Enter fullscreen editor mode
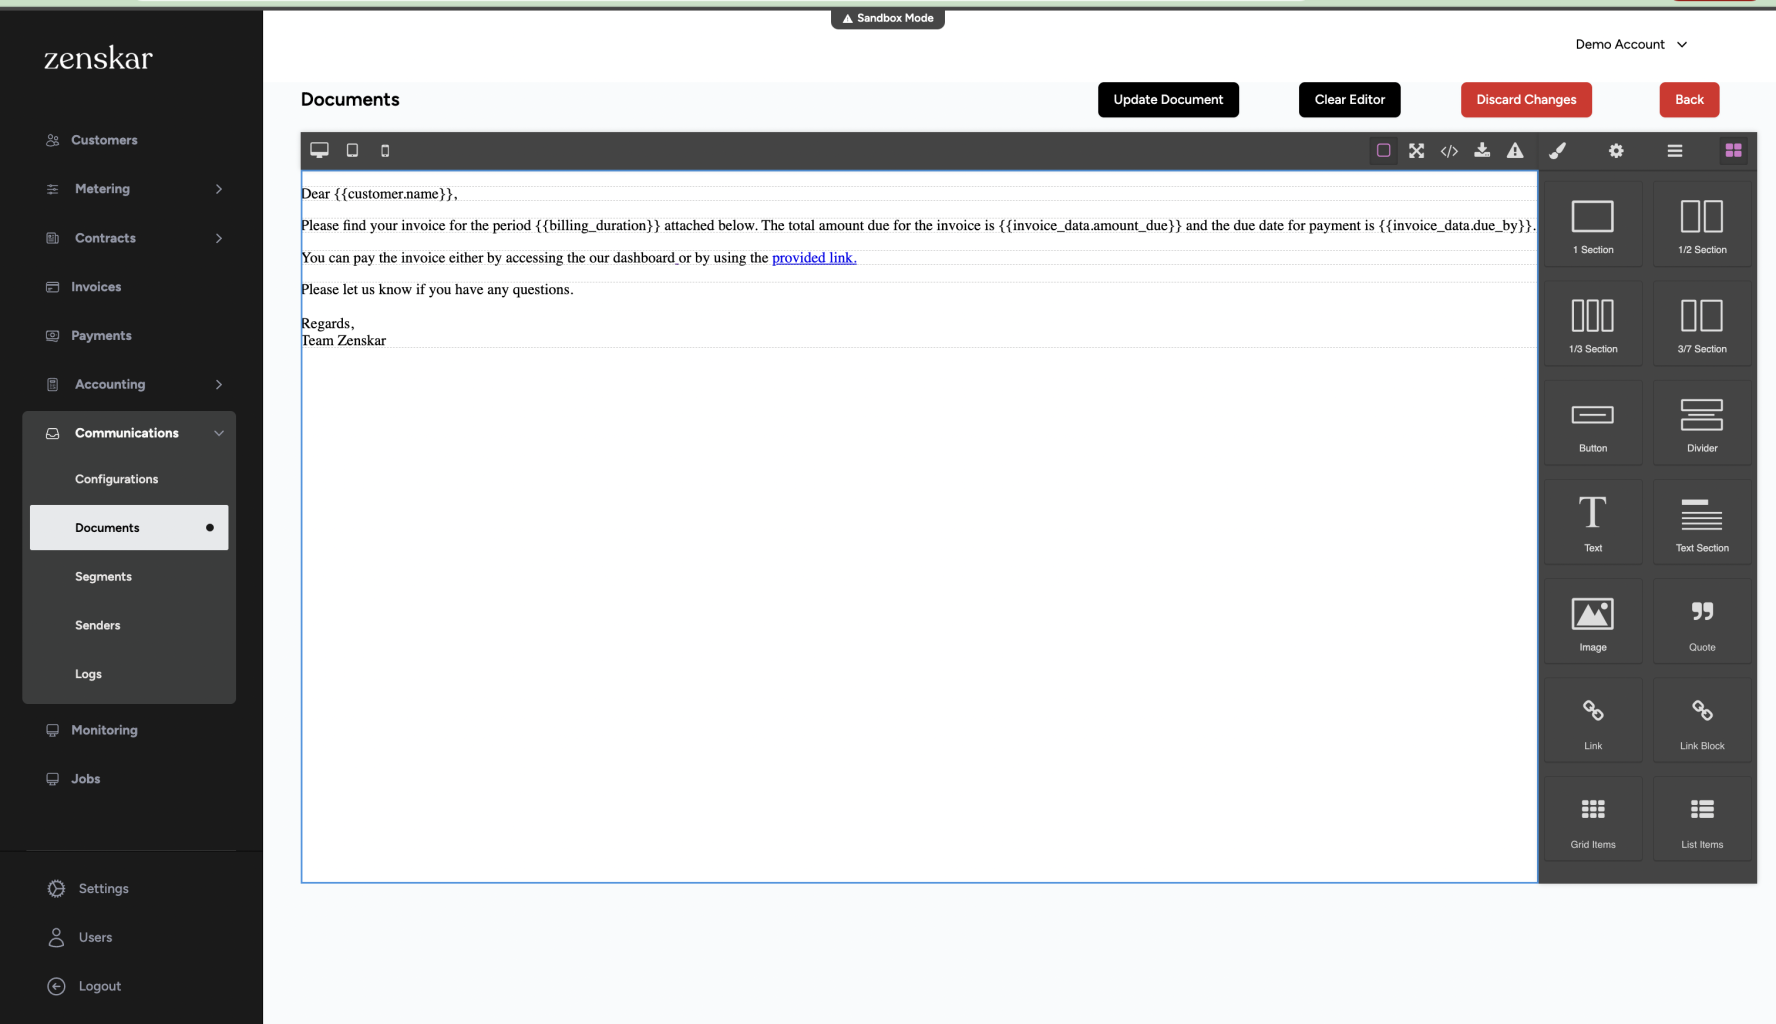 coord(1417,151)
